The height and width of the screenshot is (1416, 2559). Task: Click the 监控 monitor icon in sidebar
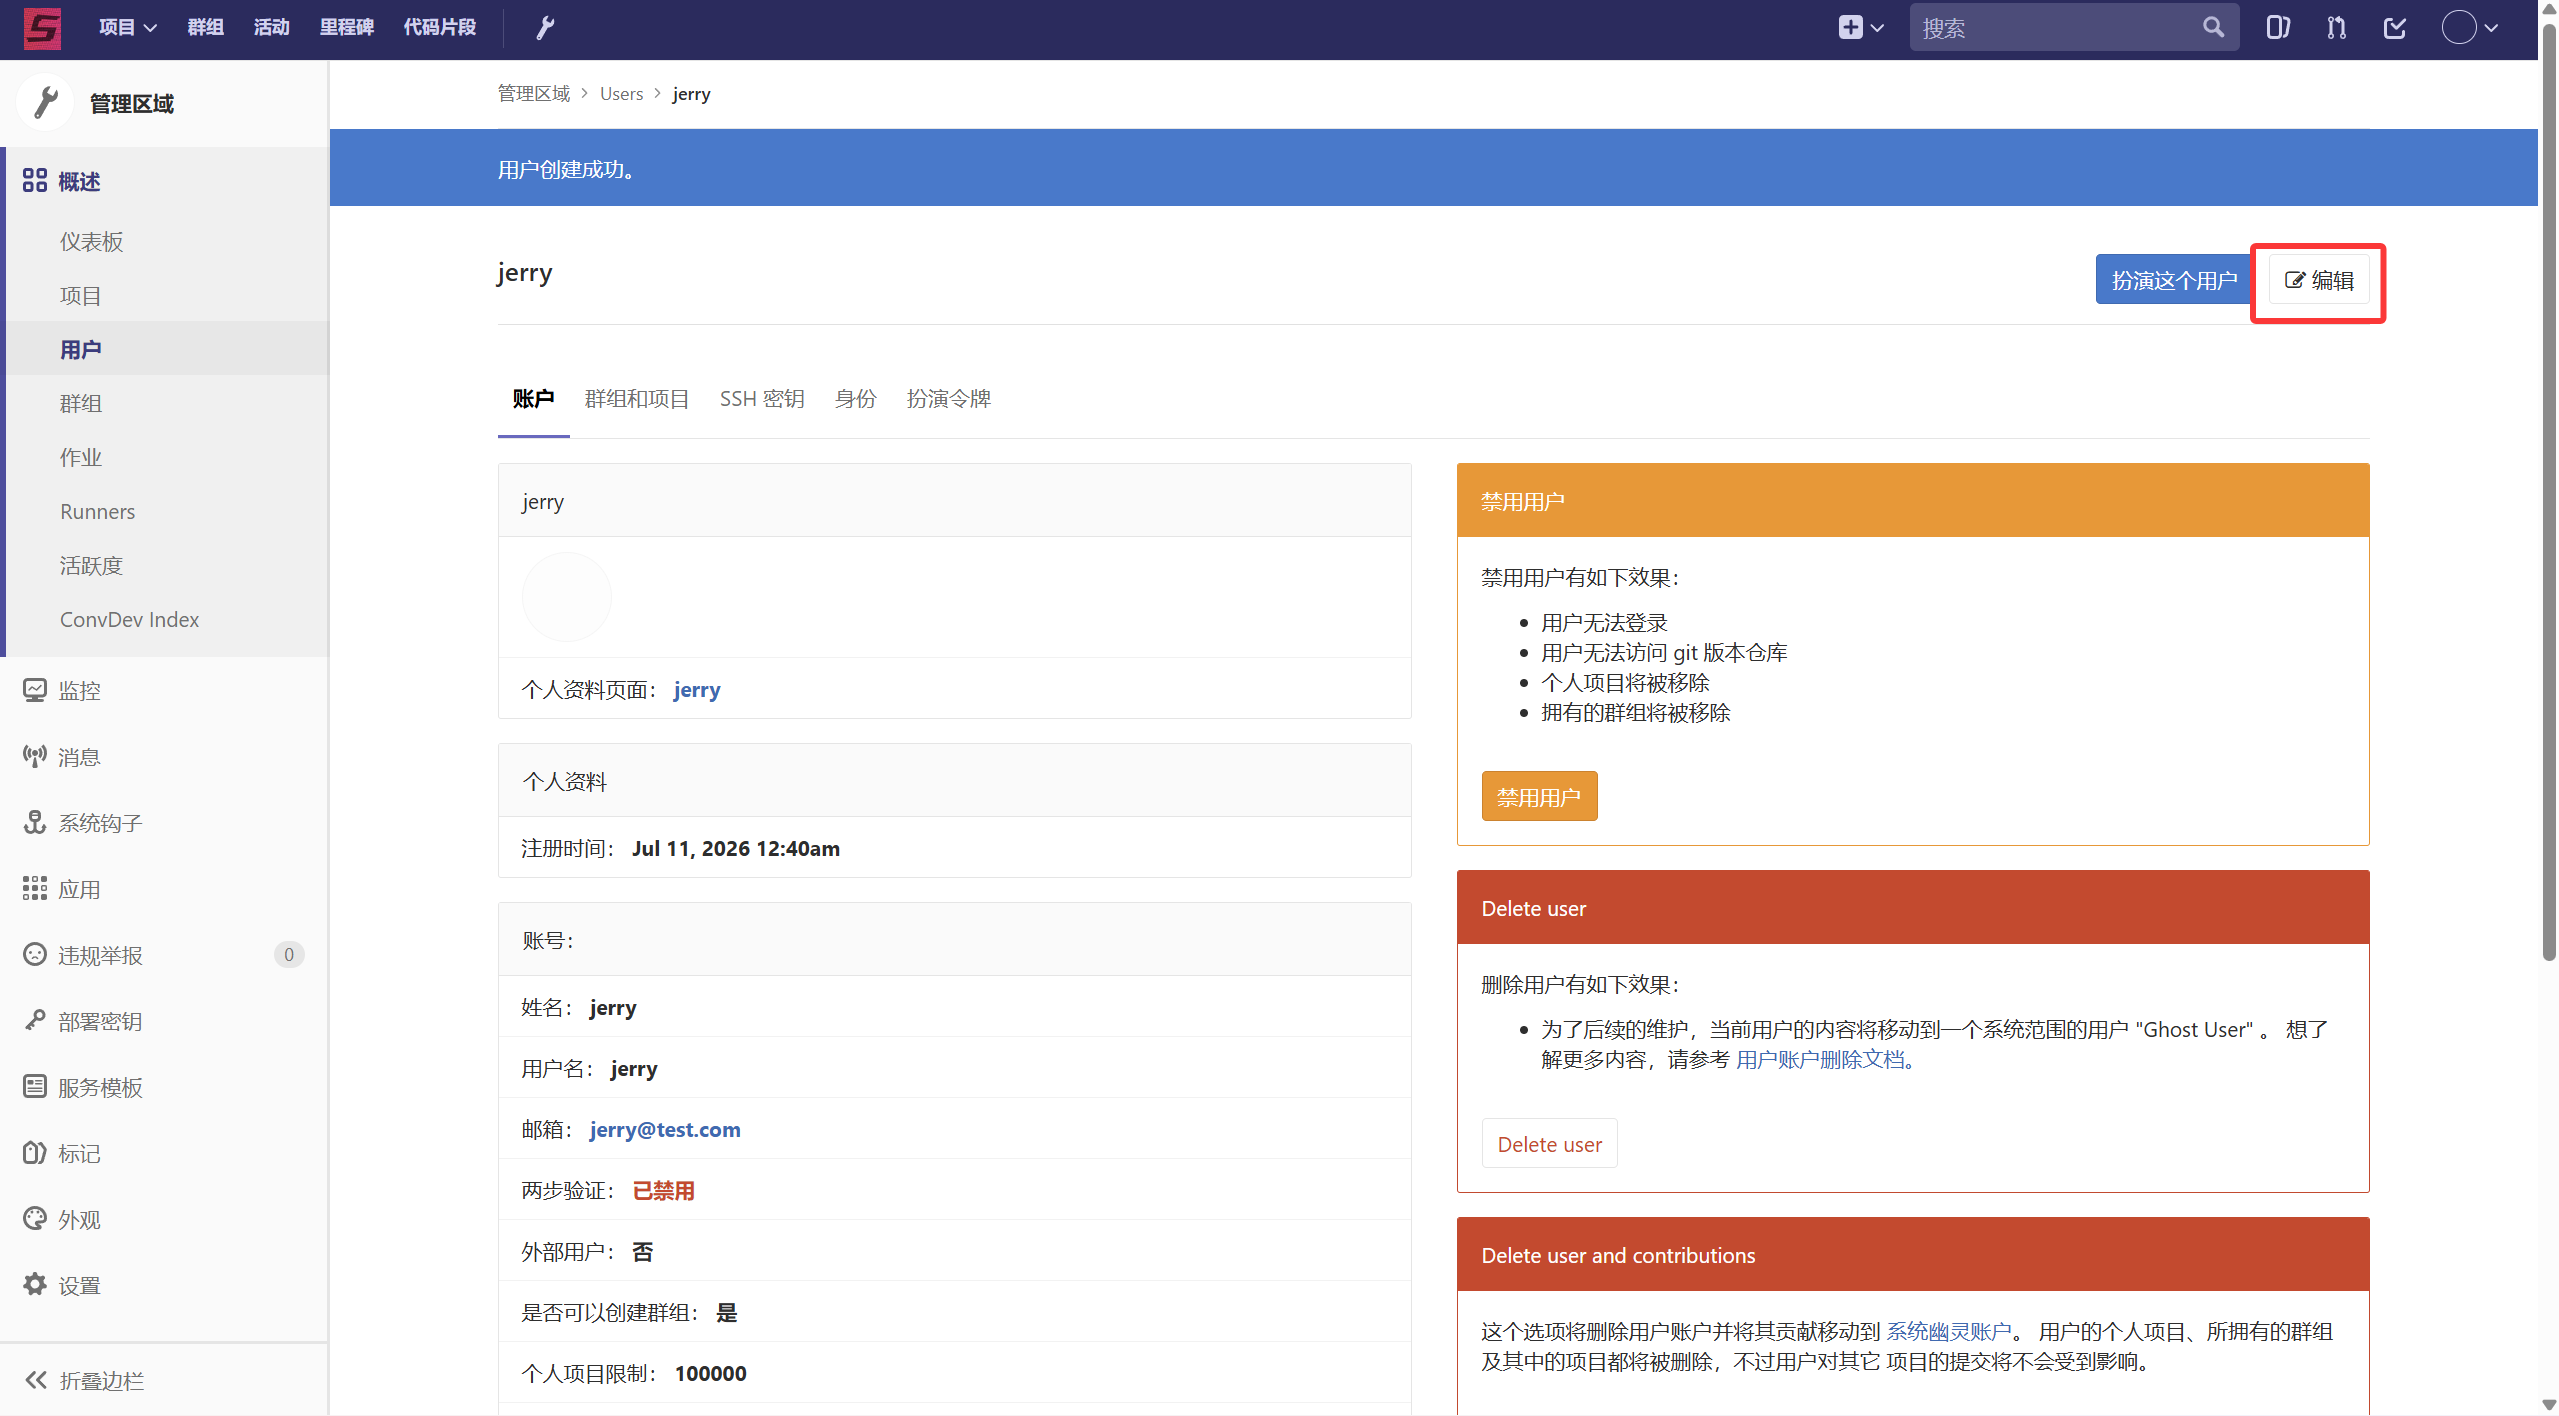(x=35, y=690)
